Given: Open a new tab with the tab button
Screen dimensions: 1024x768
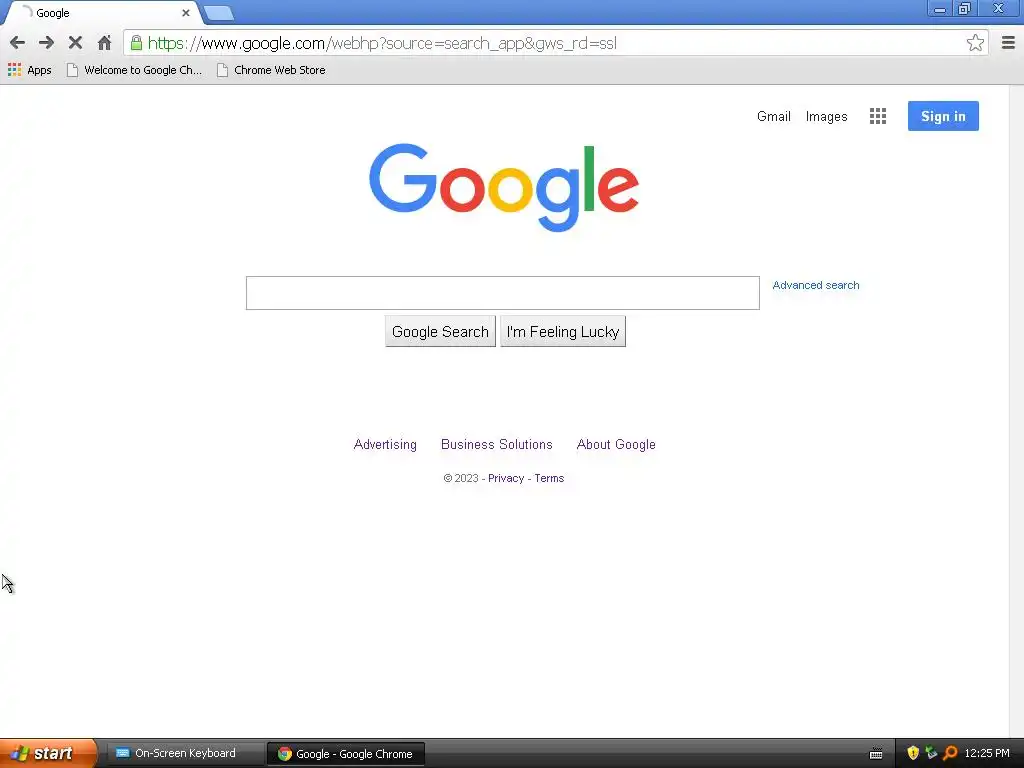Looking at the screenshot, I should coord(218,13).
